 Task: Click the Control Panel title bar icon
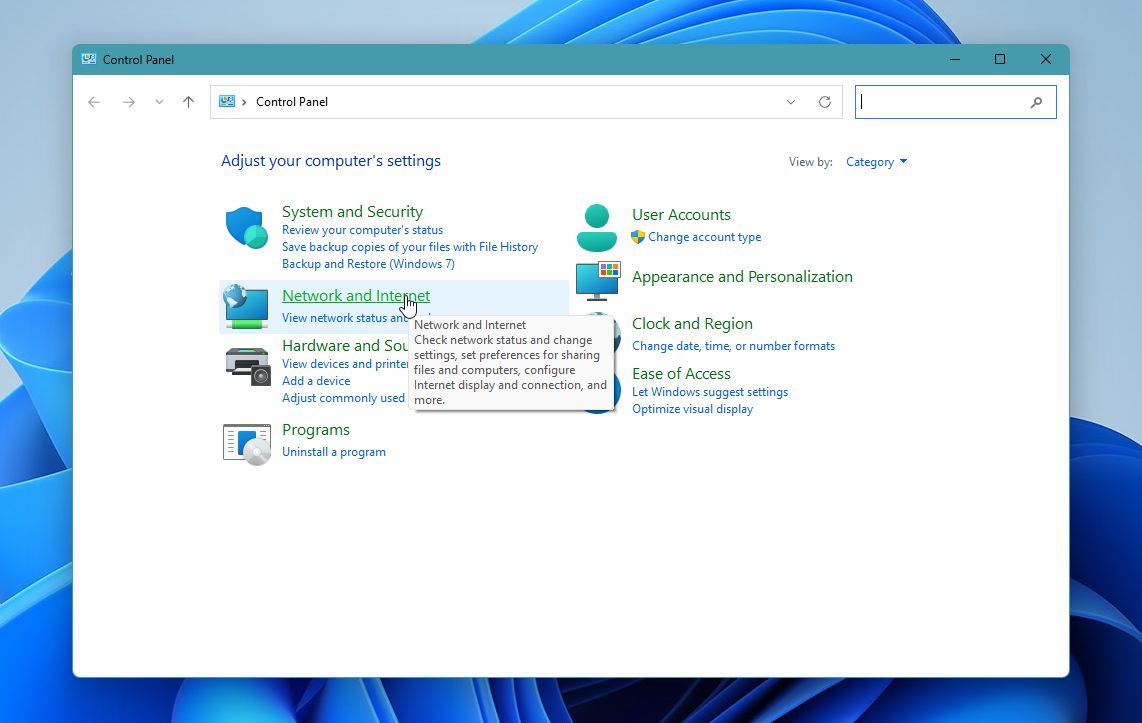[89, 59]
